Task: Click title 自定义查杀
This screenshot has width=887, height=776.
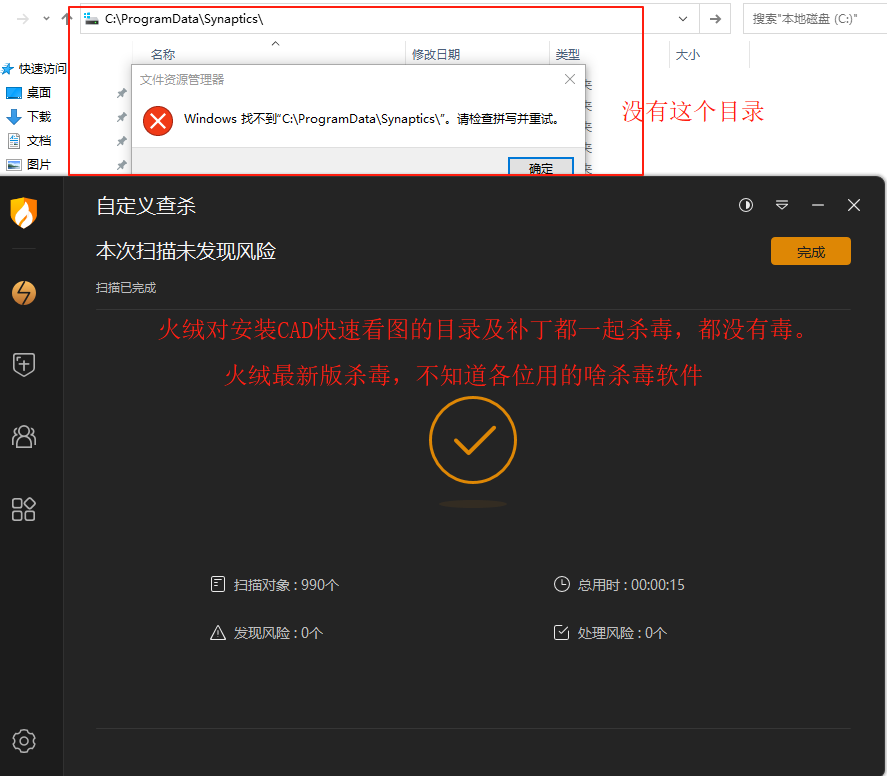Action: click(146, 206)
